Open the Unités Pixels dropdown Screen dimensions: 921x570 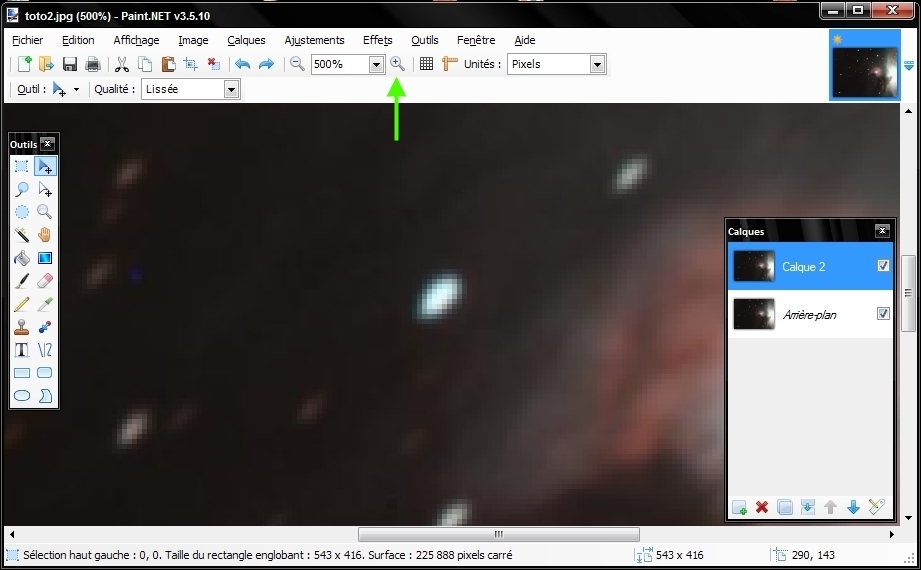(597, 65)
